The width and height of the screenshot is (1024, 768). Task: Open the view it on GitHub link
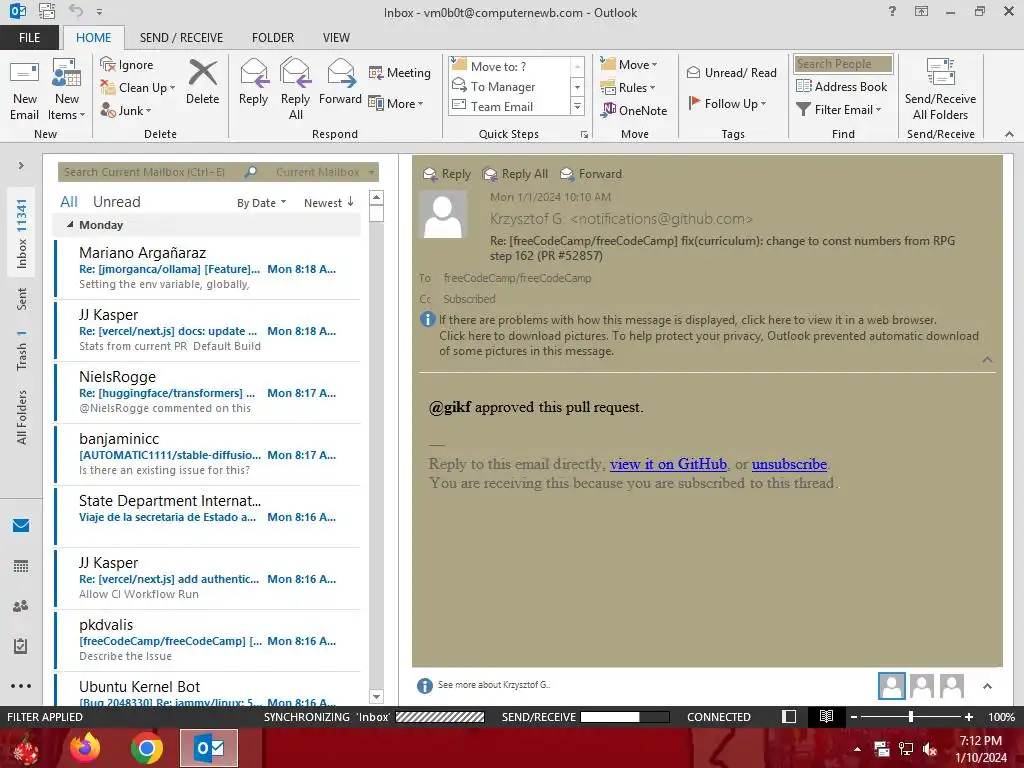pyautogui.click(x=668, y=464)
